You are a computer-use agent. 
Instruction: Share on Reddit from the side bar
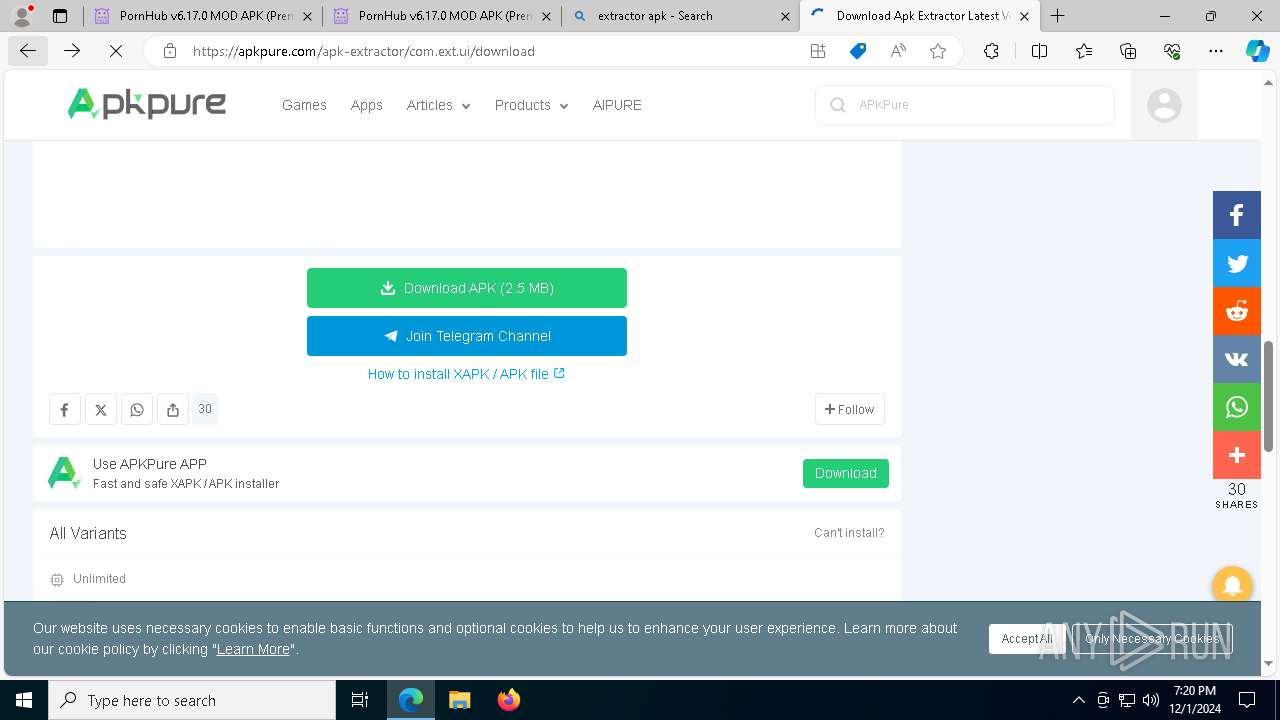(1237, 311)
